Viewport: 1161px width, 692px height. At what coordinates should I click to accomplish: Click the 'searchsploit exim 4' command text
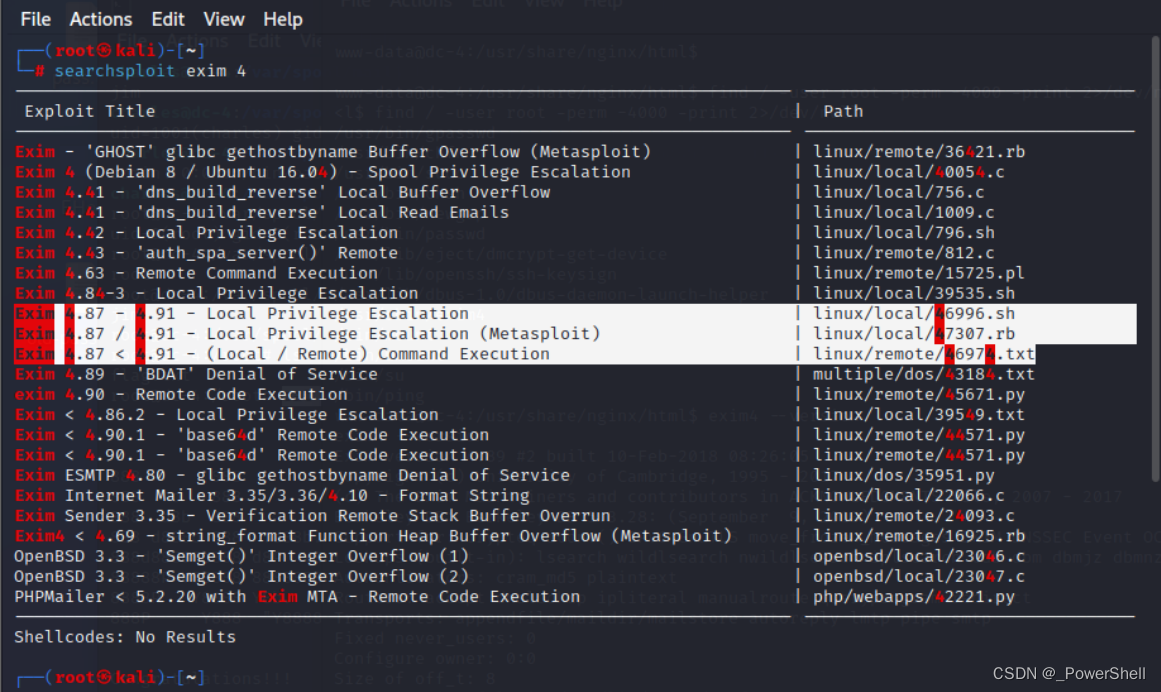(x=150, y=71)
